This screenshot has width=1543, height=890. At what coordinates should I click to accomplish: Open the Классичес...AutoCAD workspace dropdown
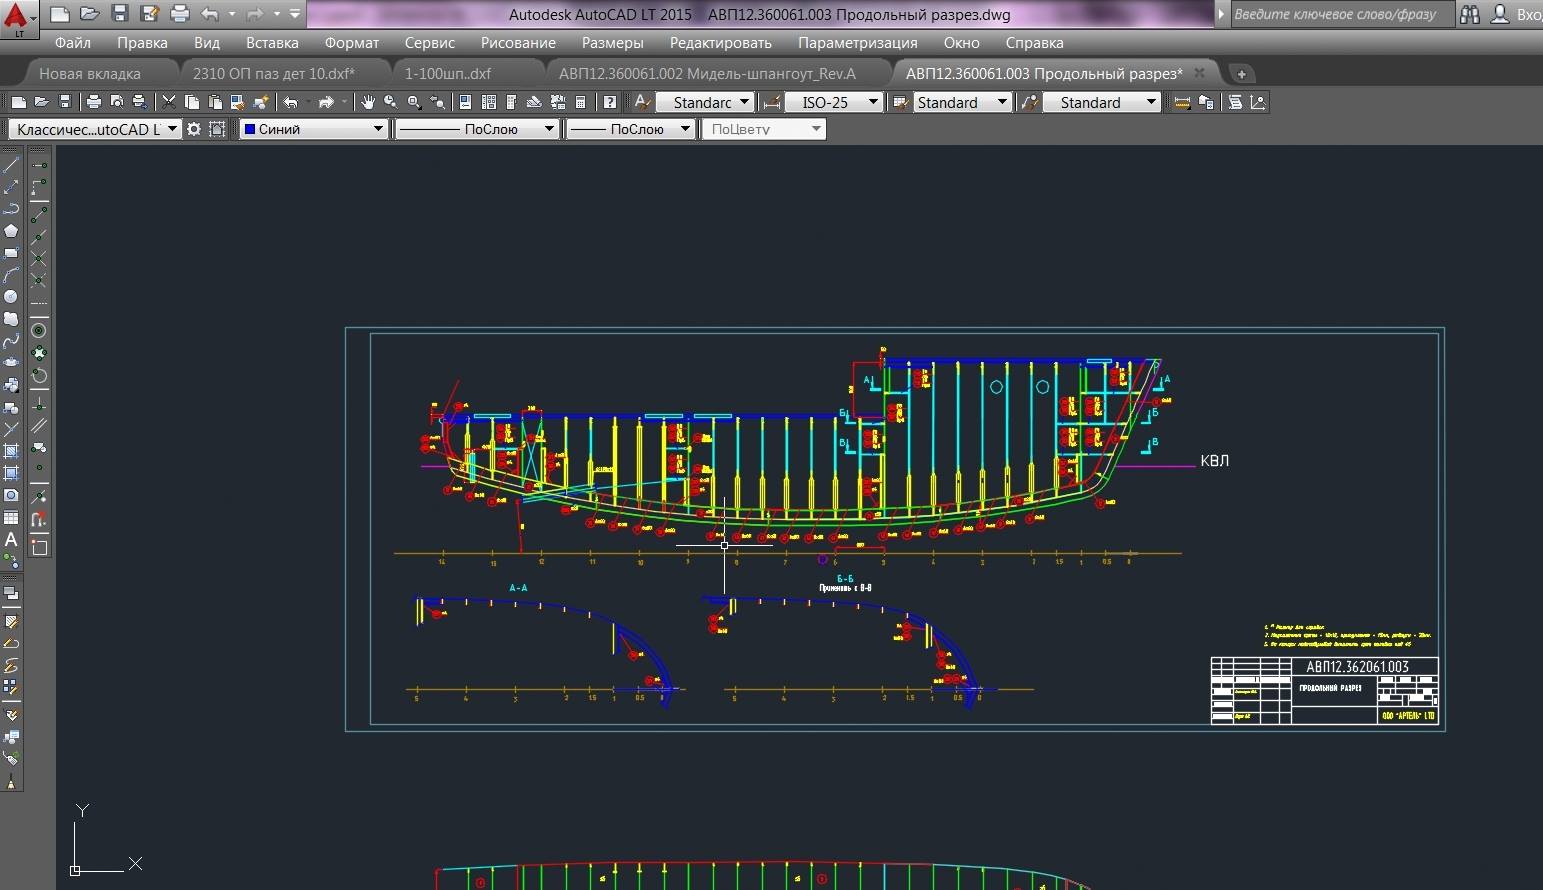[x=95, y=129]
